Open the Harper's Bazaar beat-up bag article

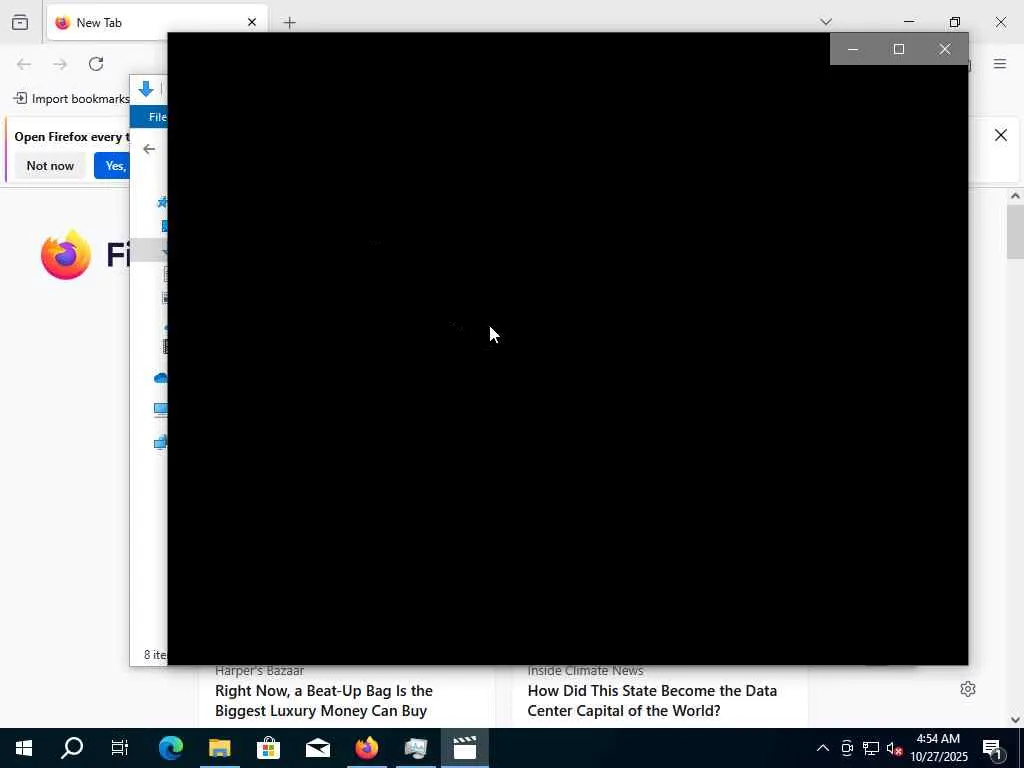[323, 700]
